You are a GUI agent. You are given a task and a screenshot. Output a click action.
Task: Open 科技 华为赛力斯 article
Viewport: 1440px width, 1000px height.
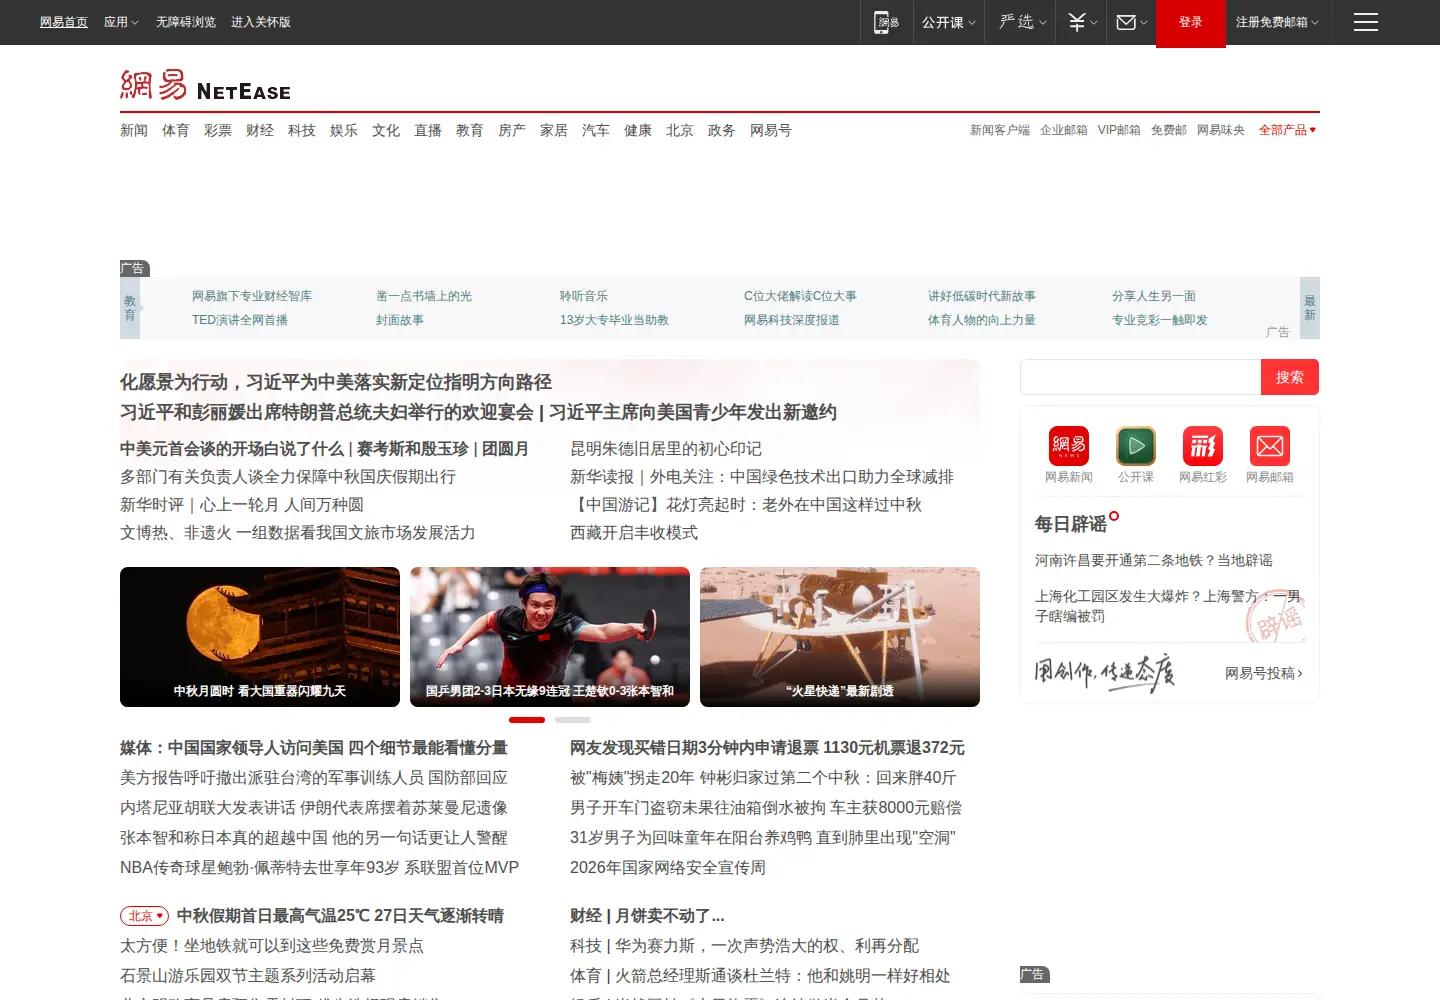[x=744, y=946]
